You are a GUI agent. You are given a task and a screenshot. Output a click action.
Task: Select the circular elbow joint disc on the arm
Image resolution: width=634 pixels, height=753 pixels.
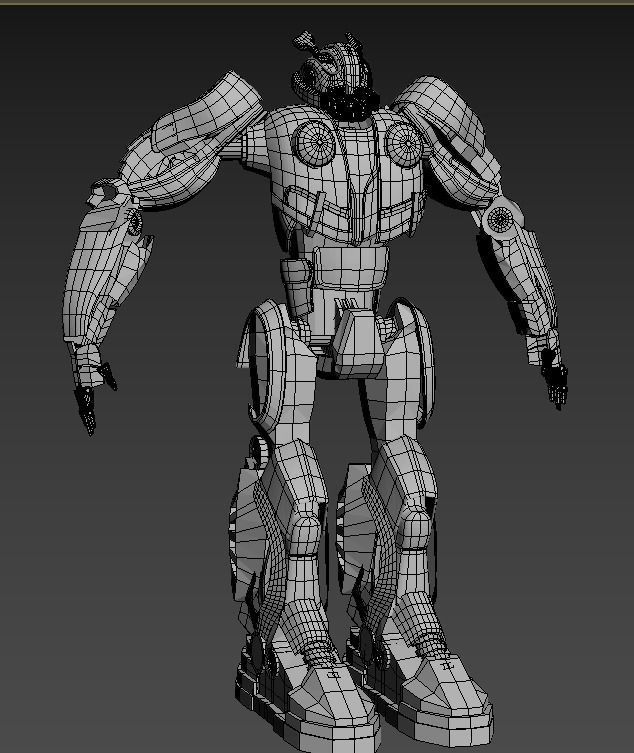[x=501, y=219]
